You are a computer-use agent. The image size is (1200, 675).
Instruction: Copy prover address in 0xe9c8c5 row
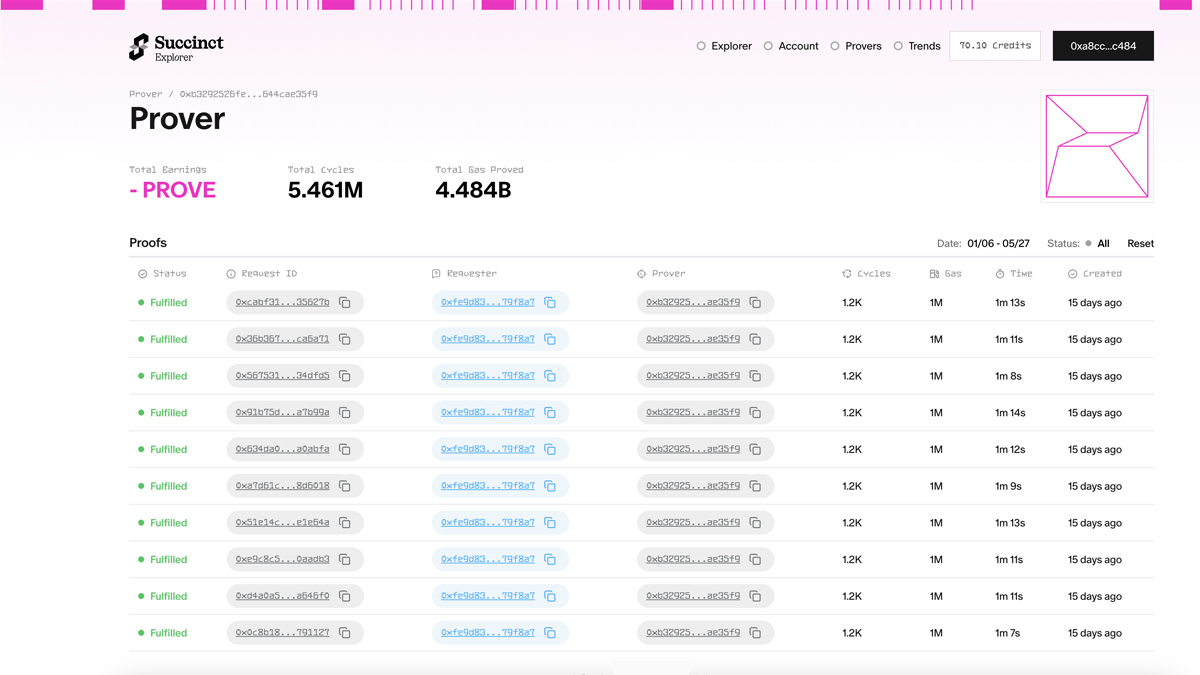pyautogui.click(x=755, y=559)
